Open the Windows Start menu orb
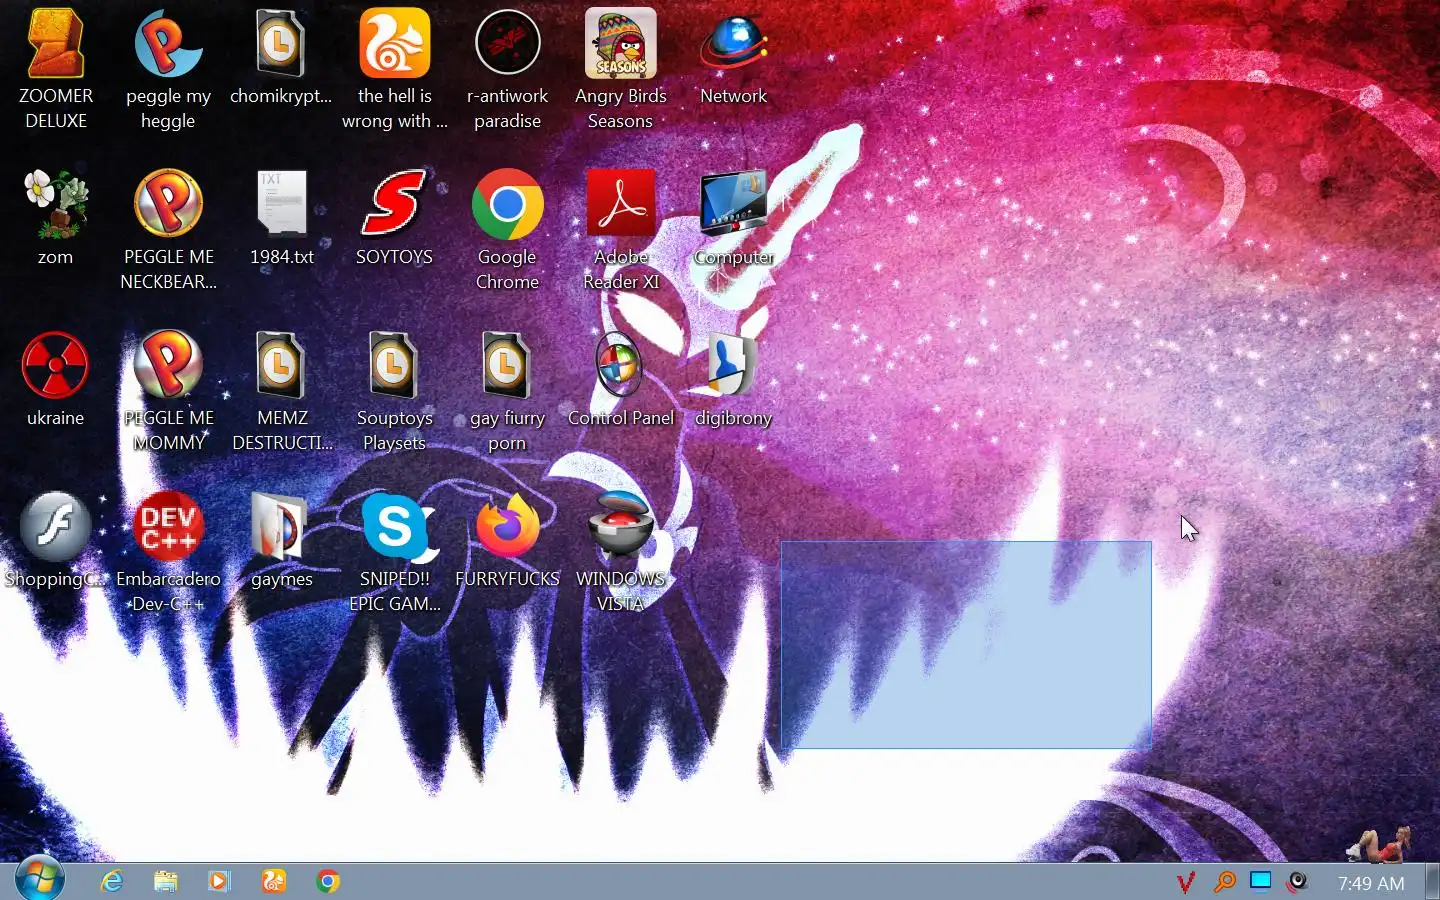The height and width of the screenshot is (900, 1440). tap(40, 880)
